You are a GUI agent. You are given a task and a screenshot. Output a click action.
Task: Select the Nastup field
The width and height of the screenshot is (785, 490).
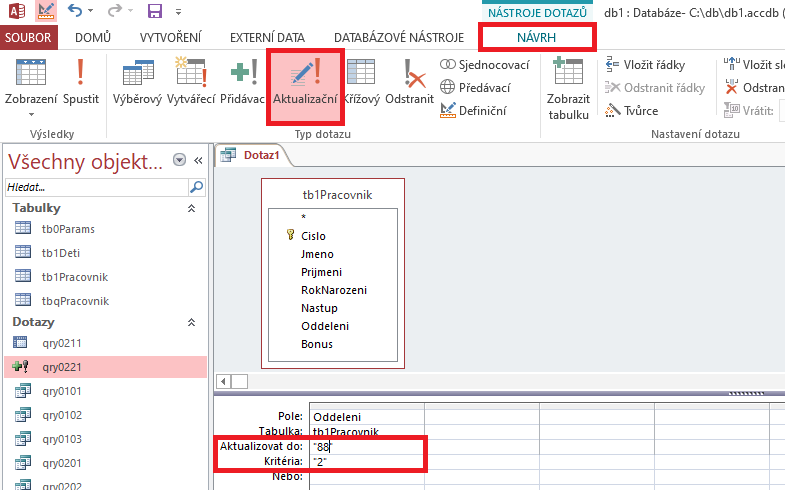pos(319,308)
